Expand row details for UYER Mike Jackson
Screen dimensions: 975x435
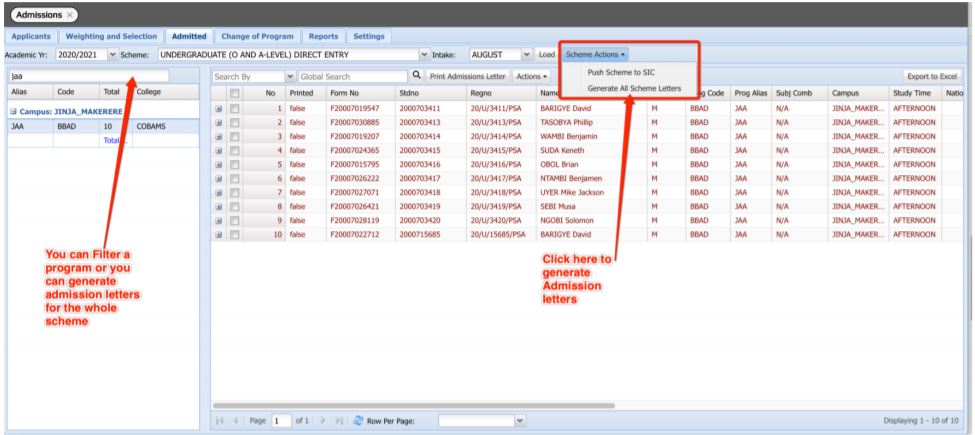pos(218,193)
